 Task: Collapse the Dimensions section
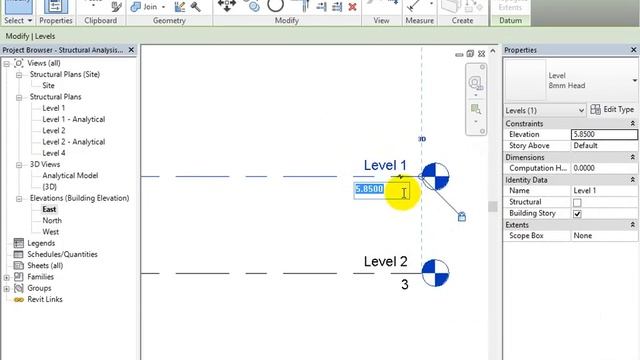tap(633, 157)
